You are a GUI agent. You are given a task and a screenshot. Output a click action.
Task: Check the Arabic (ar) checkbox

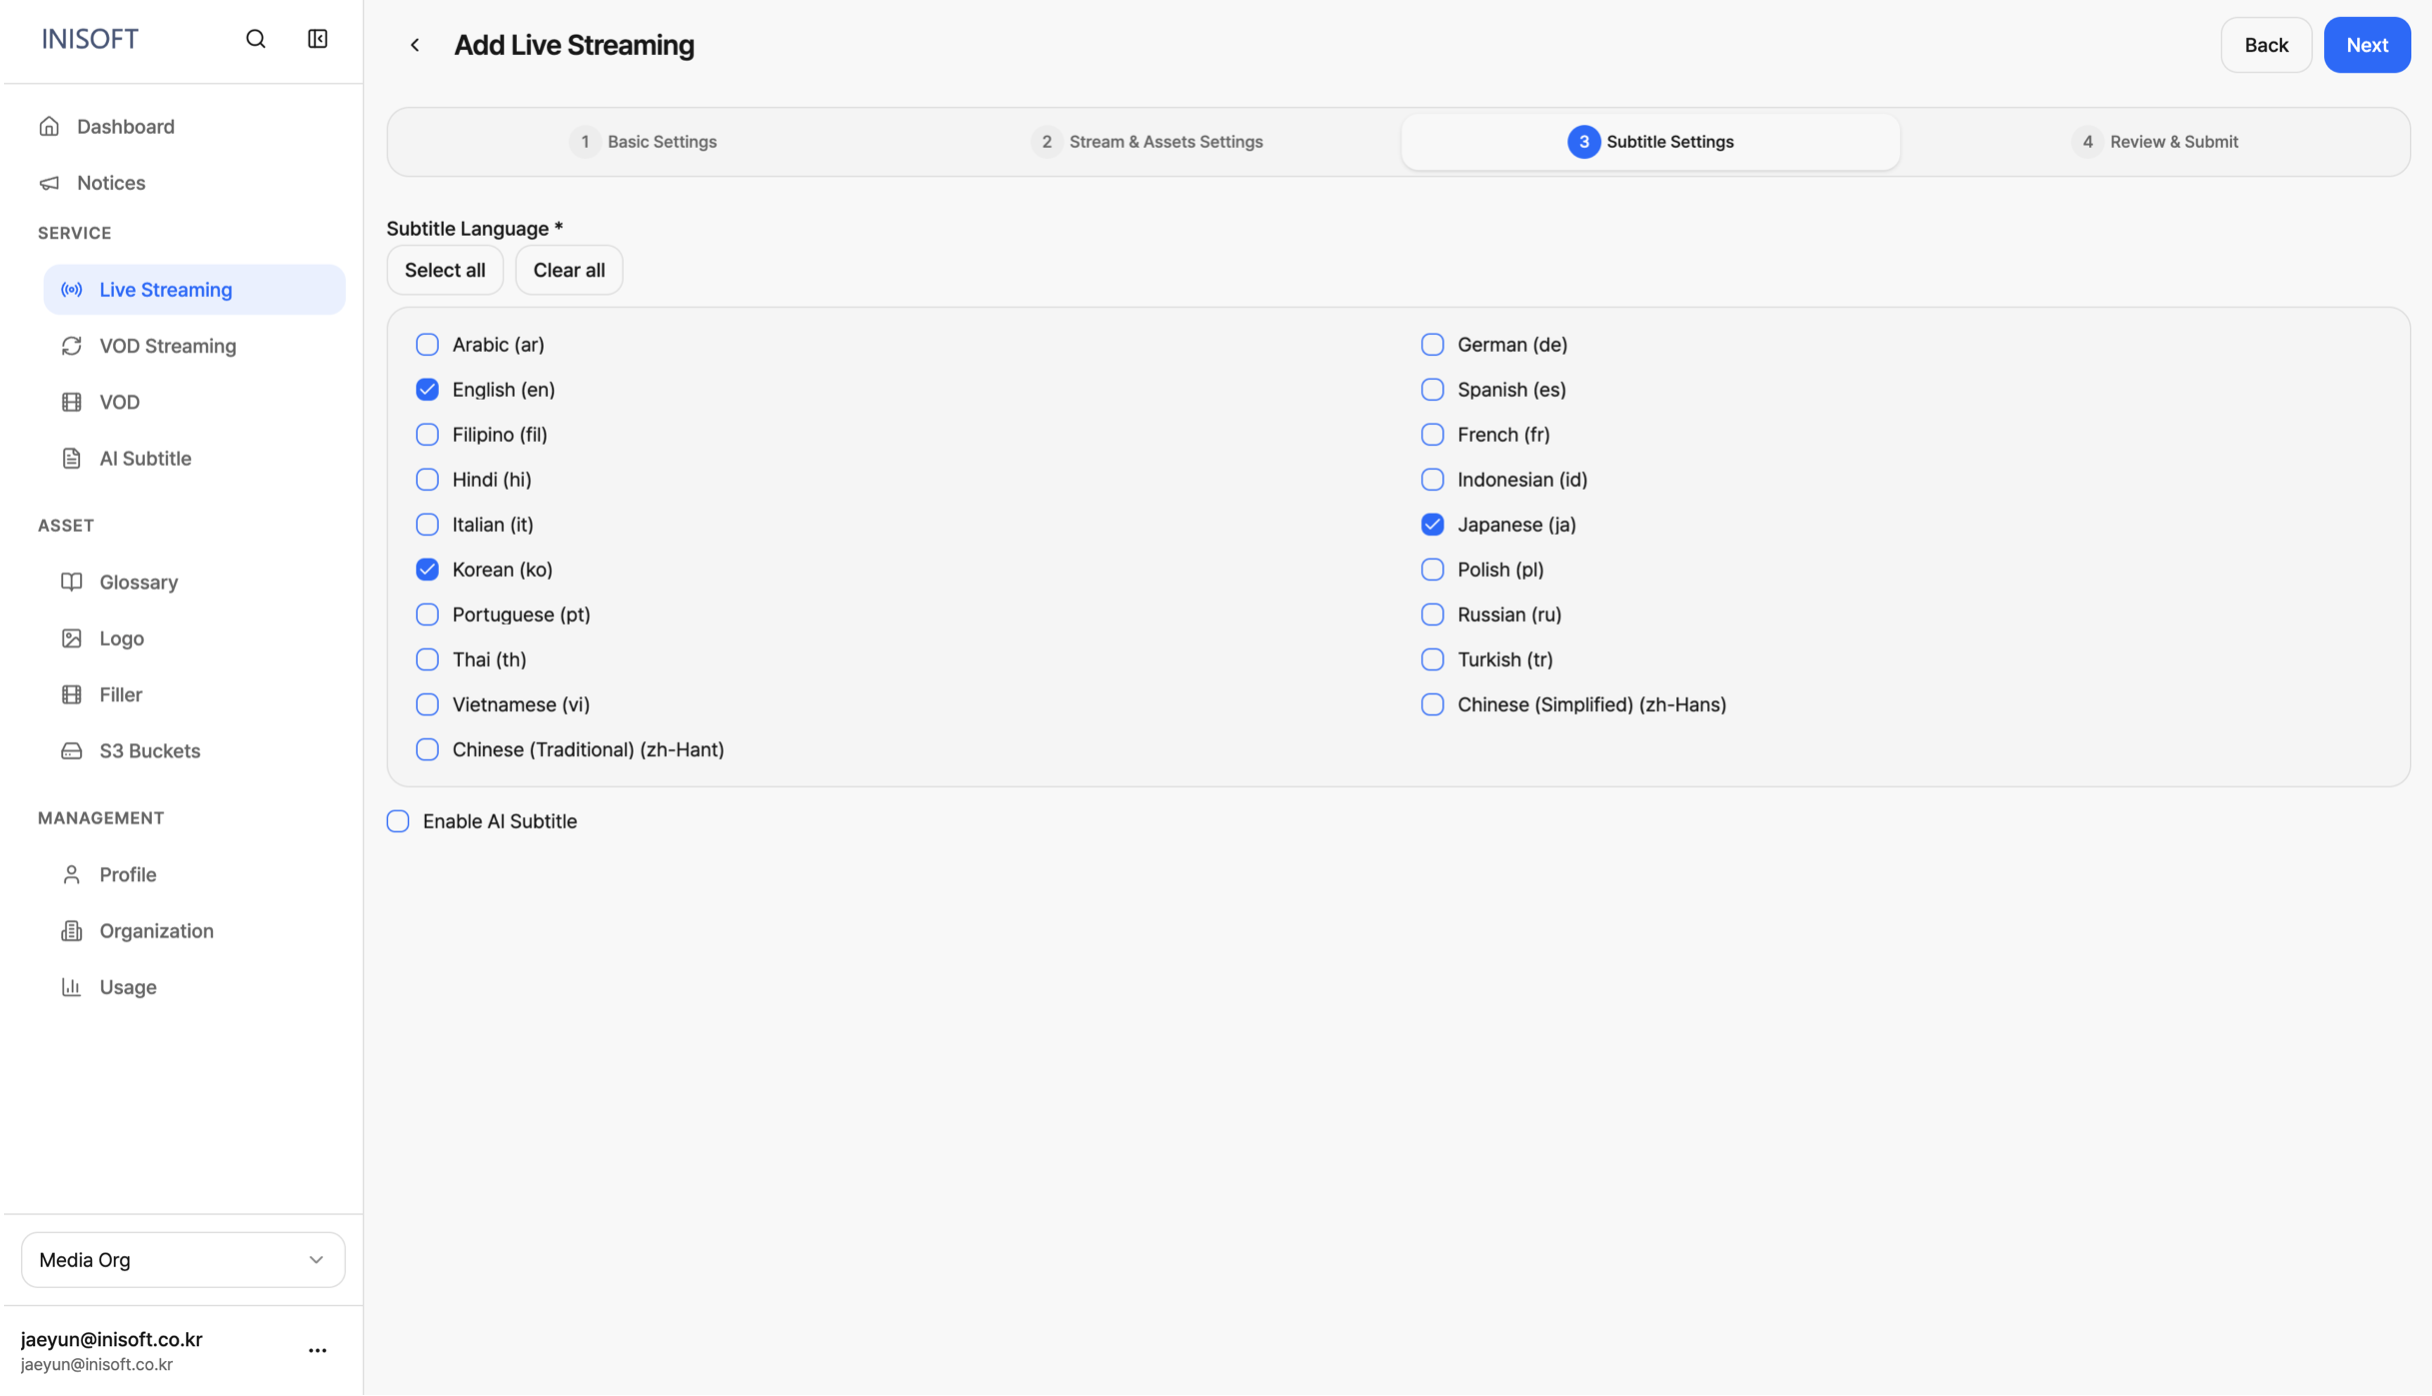click(427, 344)
